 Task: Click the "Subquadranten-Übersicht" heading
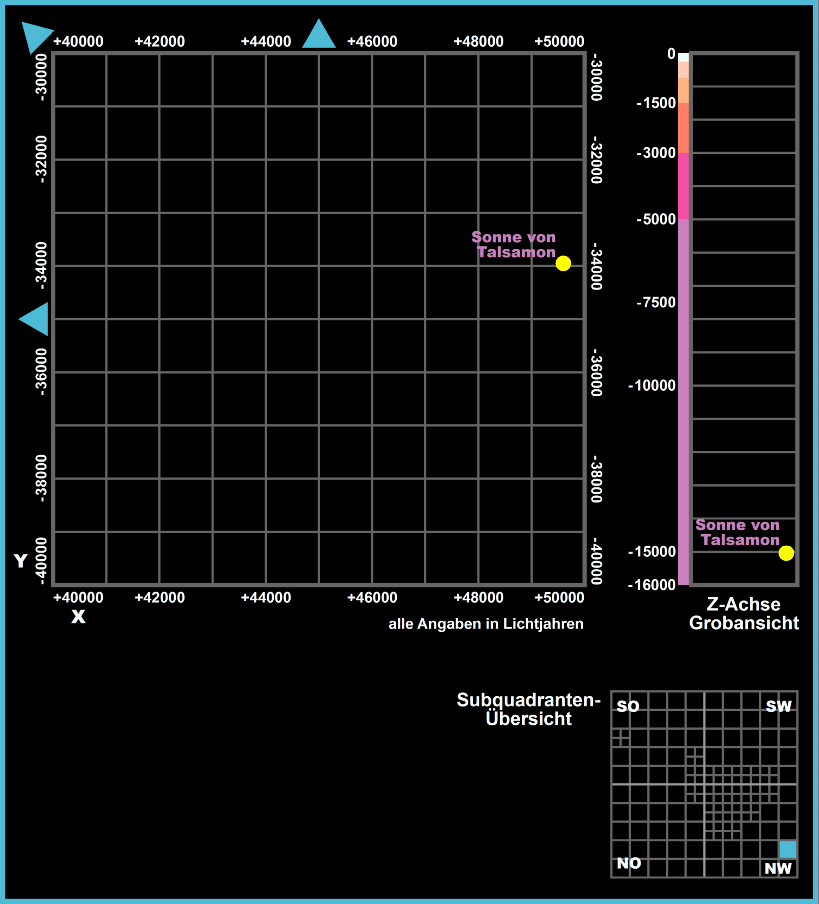point(528,709)
